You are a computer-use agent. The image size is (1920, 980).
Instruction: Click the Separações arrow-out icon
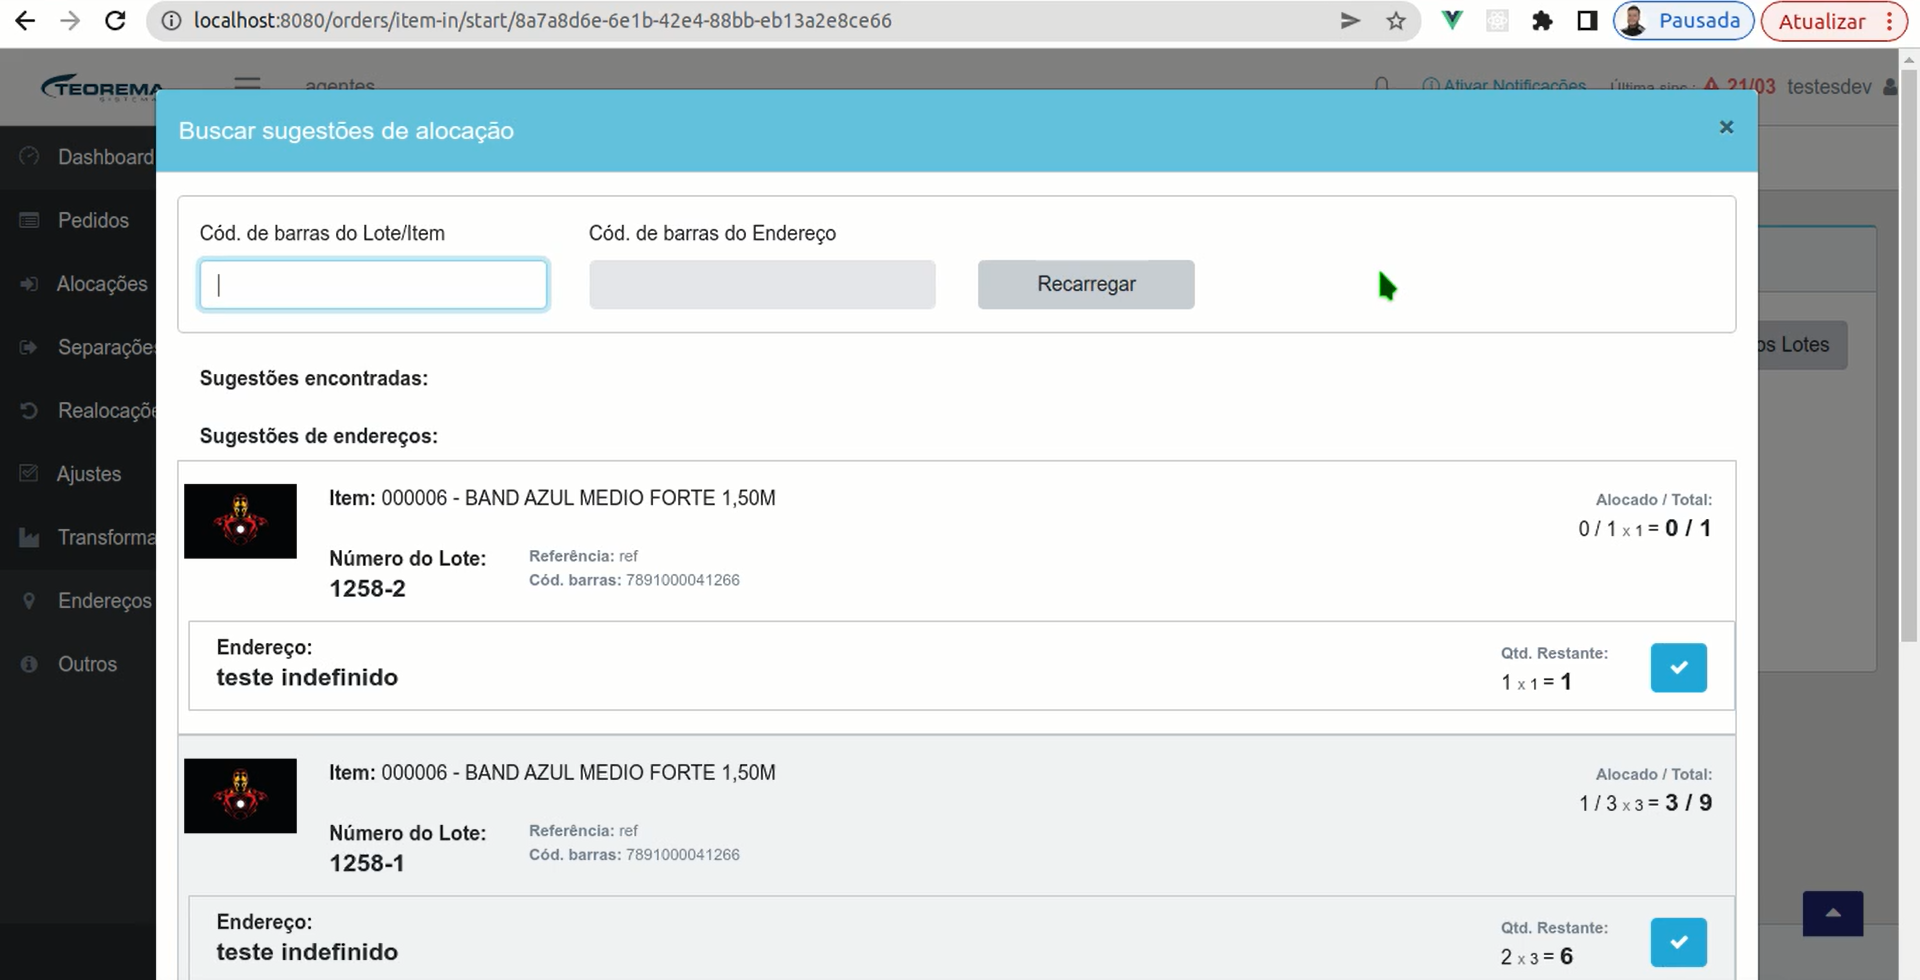click(x=29, y=347)
